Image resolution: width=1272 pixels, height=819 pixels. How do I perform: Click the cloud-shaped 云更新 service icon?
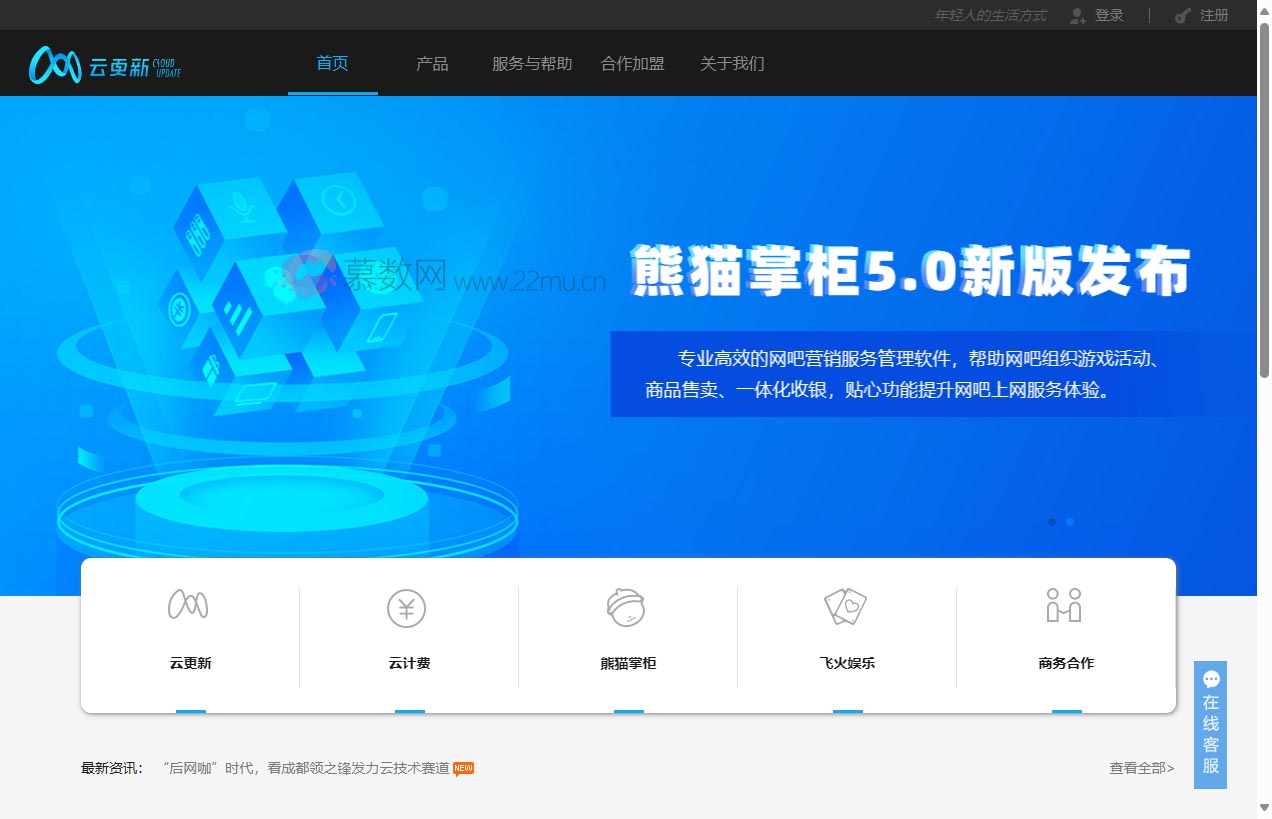click(188, 605)
